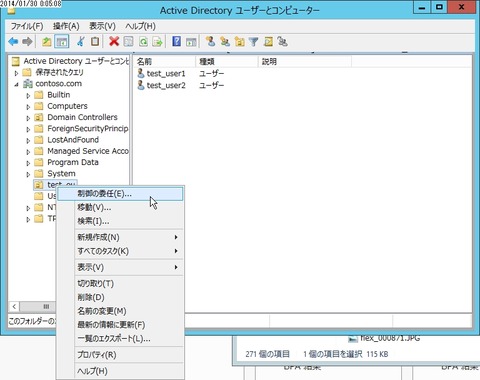Click the Up one level folder icon
Viewport: 480px width, 380px height.
47,42
